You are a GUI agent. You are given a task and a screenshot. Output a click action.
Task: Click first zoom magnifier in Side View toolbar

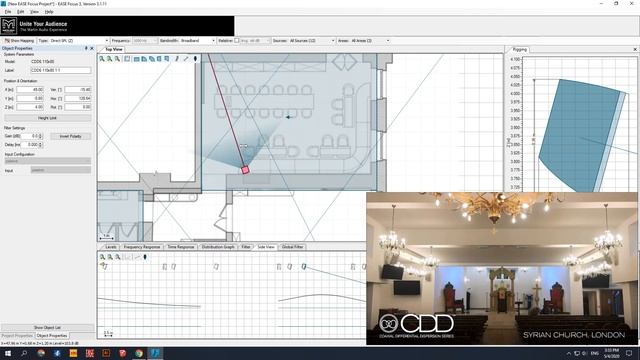coord(102,257)
